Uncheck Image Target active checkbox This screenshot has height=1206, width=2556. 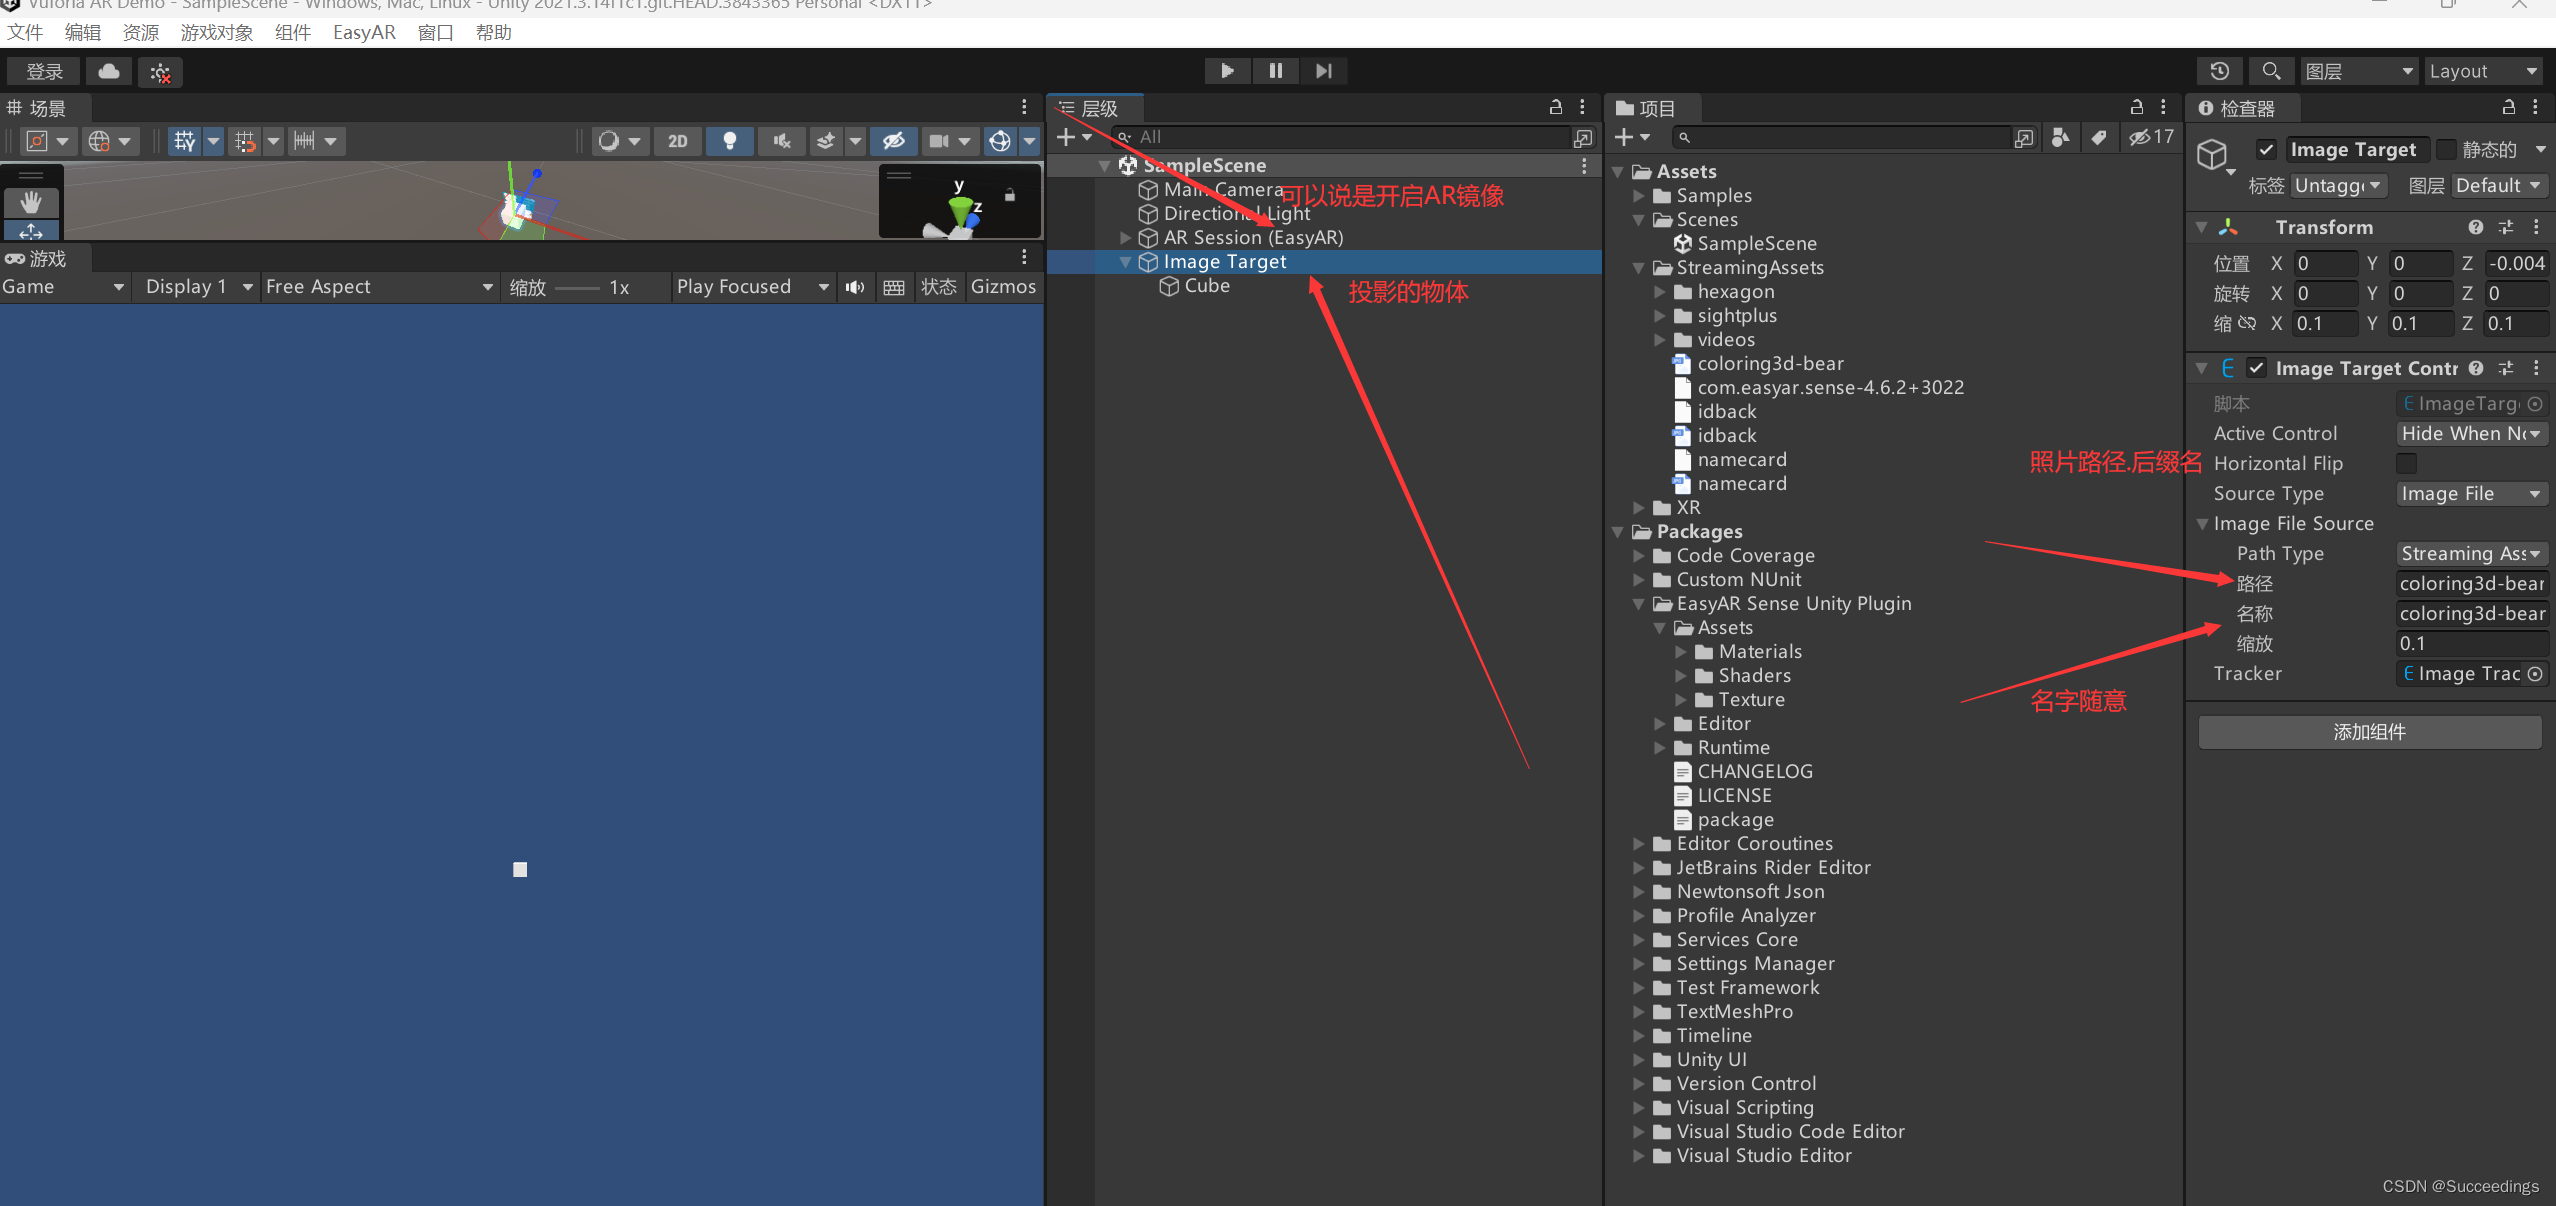[2266, 150]
